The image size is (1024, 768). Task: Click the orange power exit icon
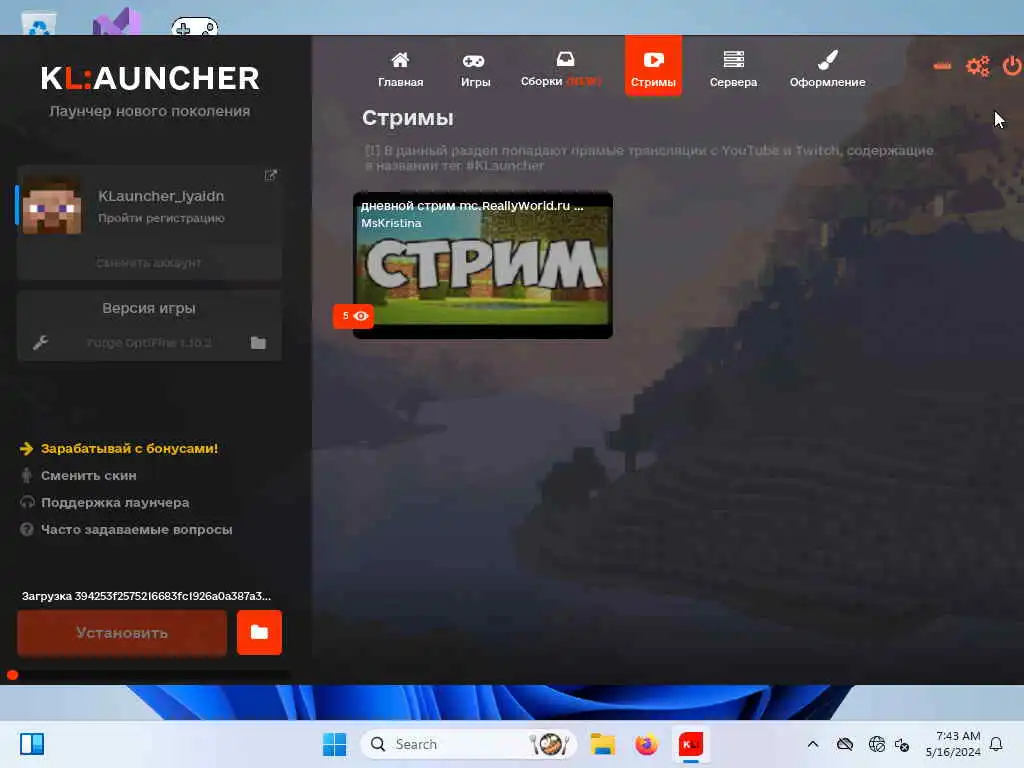coord(1012,66)
